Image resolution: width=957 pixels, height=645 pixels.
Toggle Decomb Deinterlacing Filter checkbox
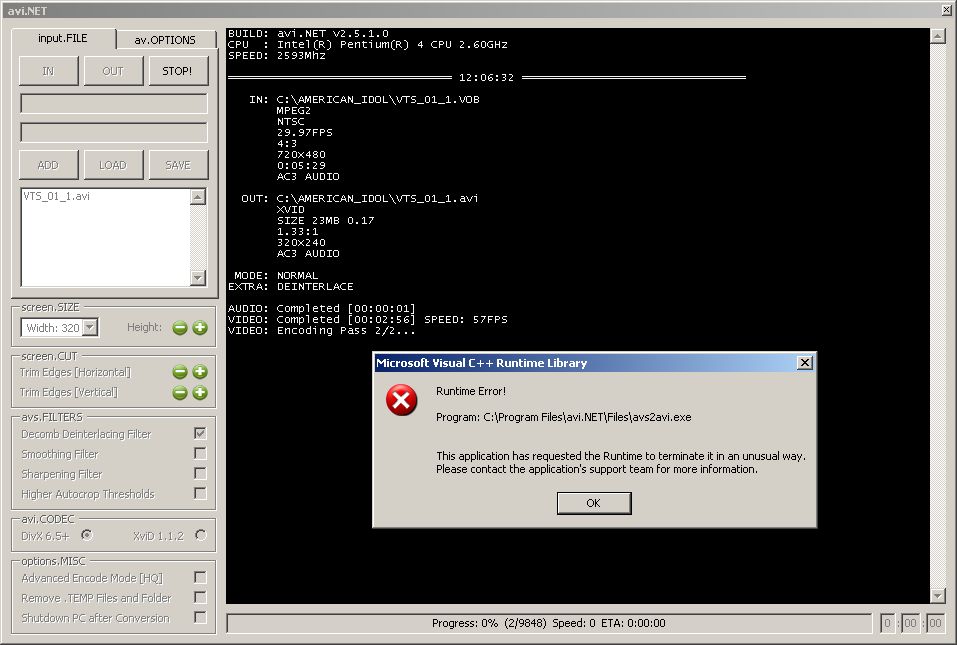coord(200,433)
